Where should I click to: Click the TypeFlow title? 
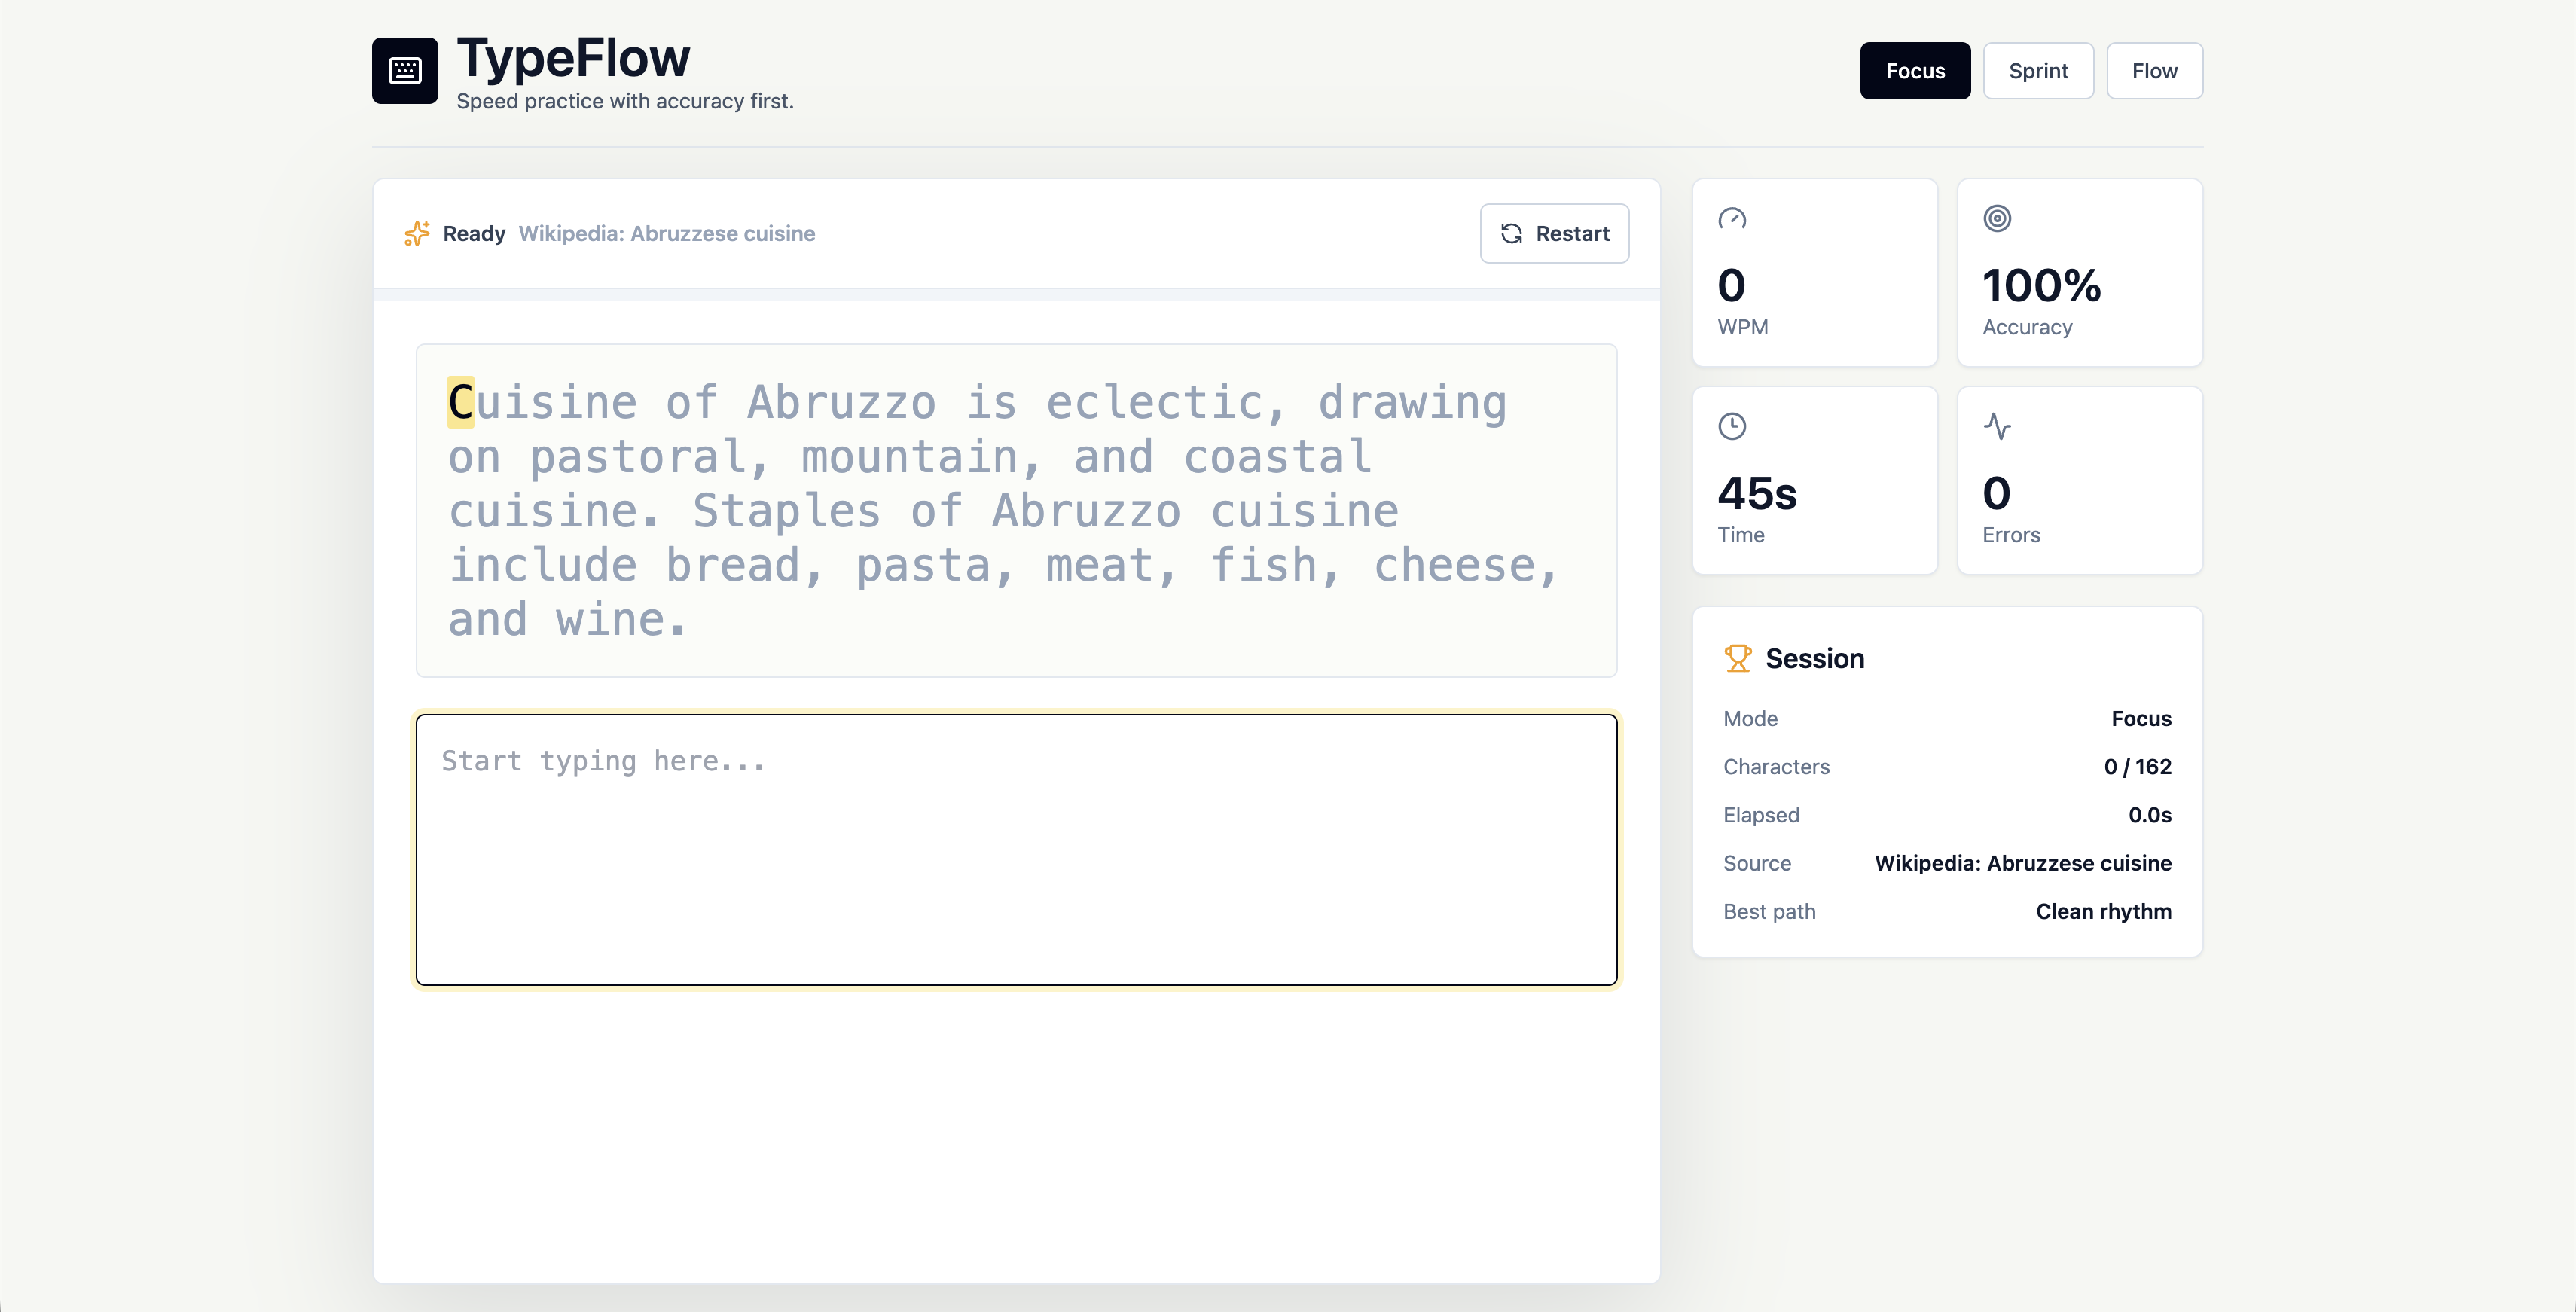click(x=573, y=57)
